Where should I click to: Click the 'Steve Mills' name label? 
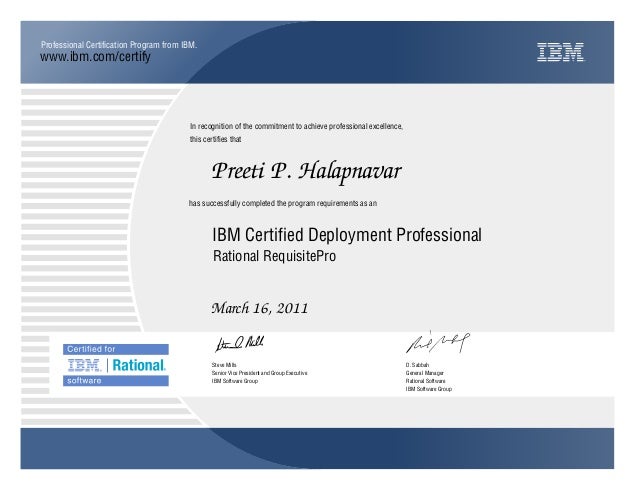point(224,365)
